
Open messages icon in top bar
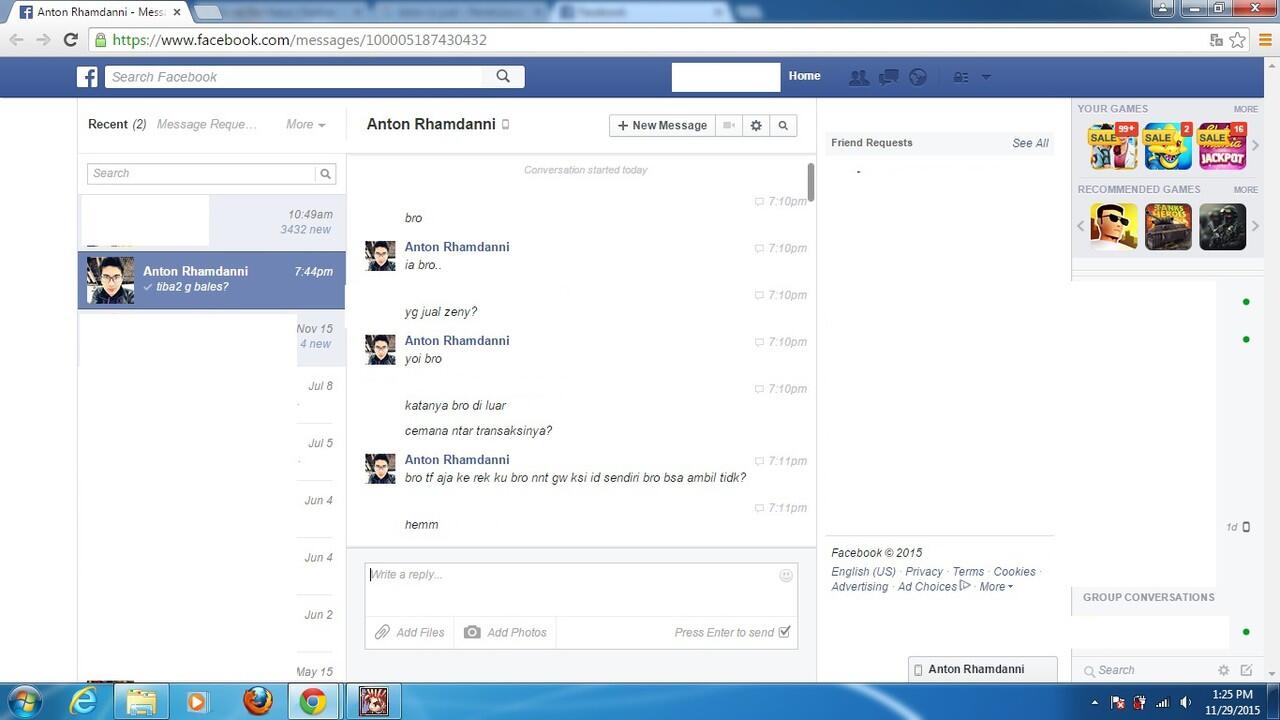click(888, 77)
